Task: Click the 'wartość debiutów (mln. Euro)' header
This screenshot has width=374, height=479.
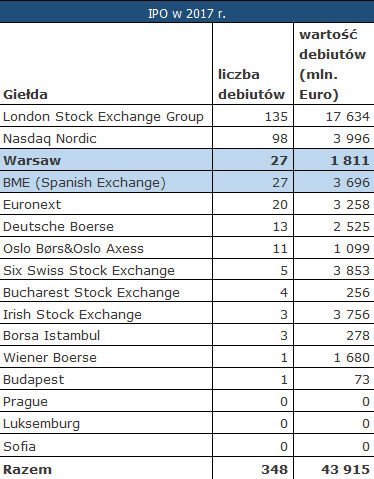Action: coord(332,65)
